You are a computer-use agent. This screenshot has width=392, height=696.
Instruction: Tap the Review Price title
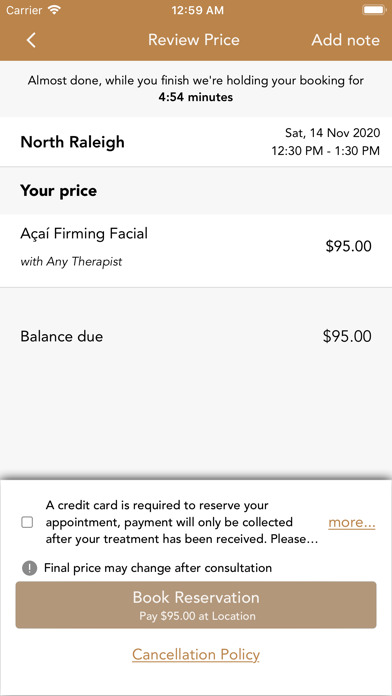point(194,40)
